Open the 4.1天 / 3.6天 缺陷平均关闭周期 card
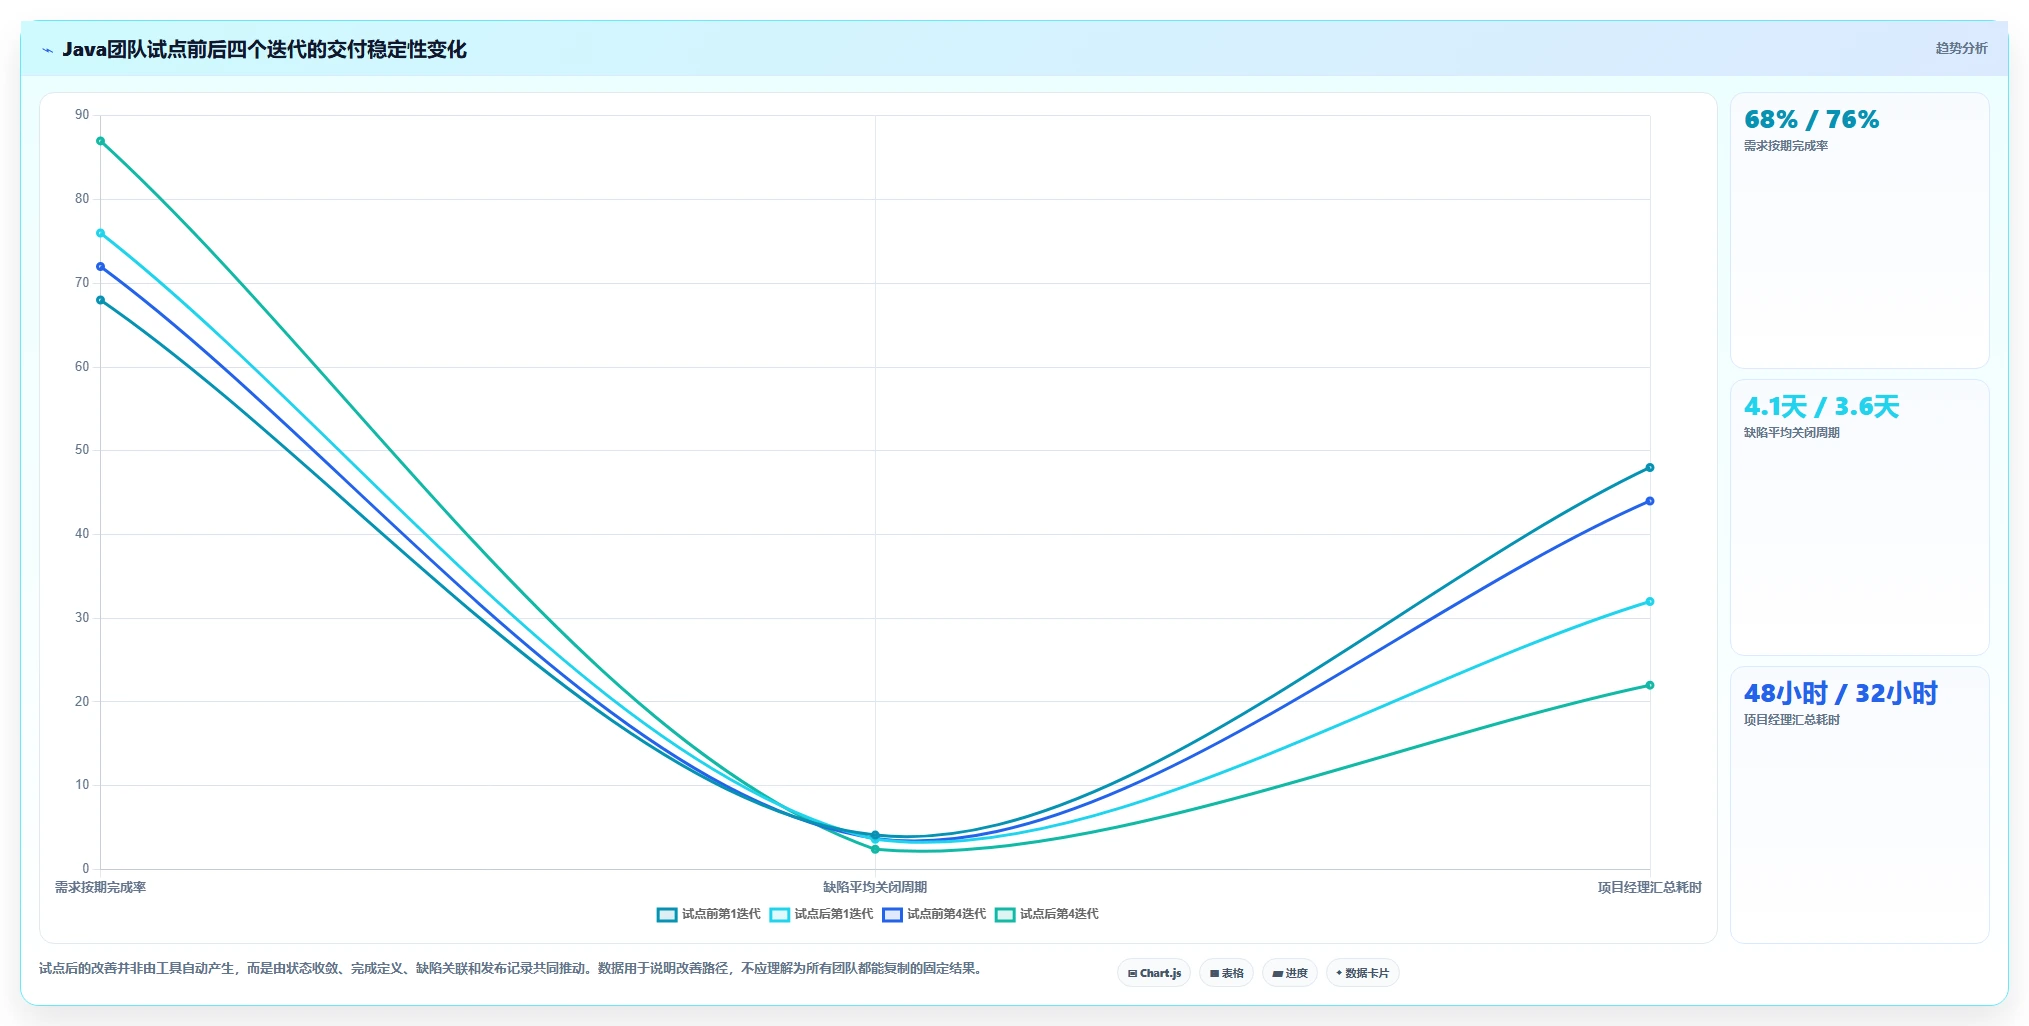This screenshot has width=2029, height=1026. [1859, 518]
